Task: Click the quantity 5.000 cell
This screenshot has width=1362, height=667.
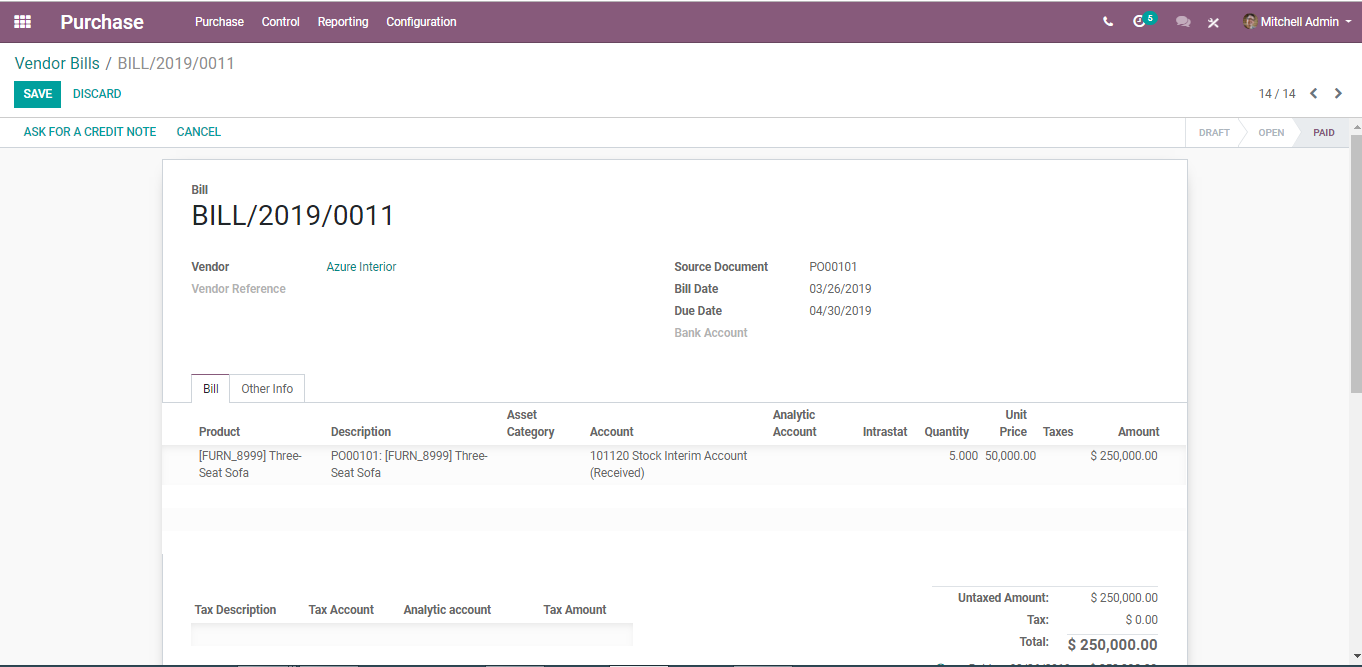Action: 963,456
